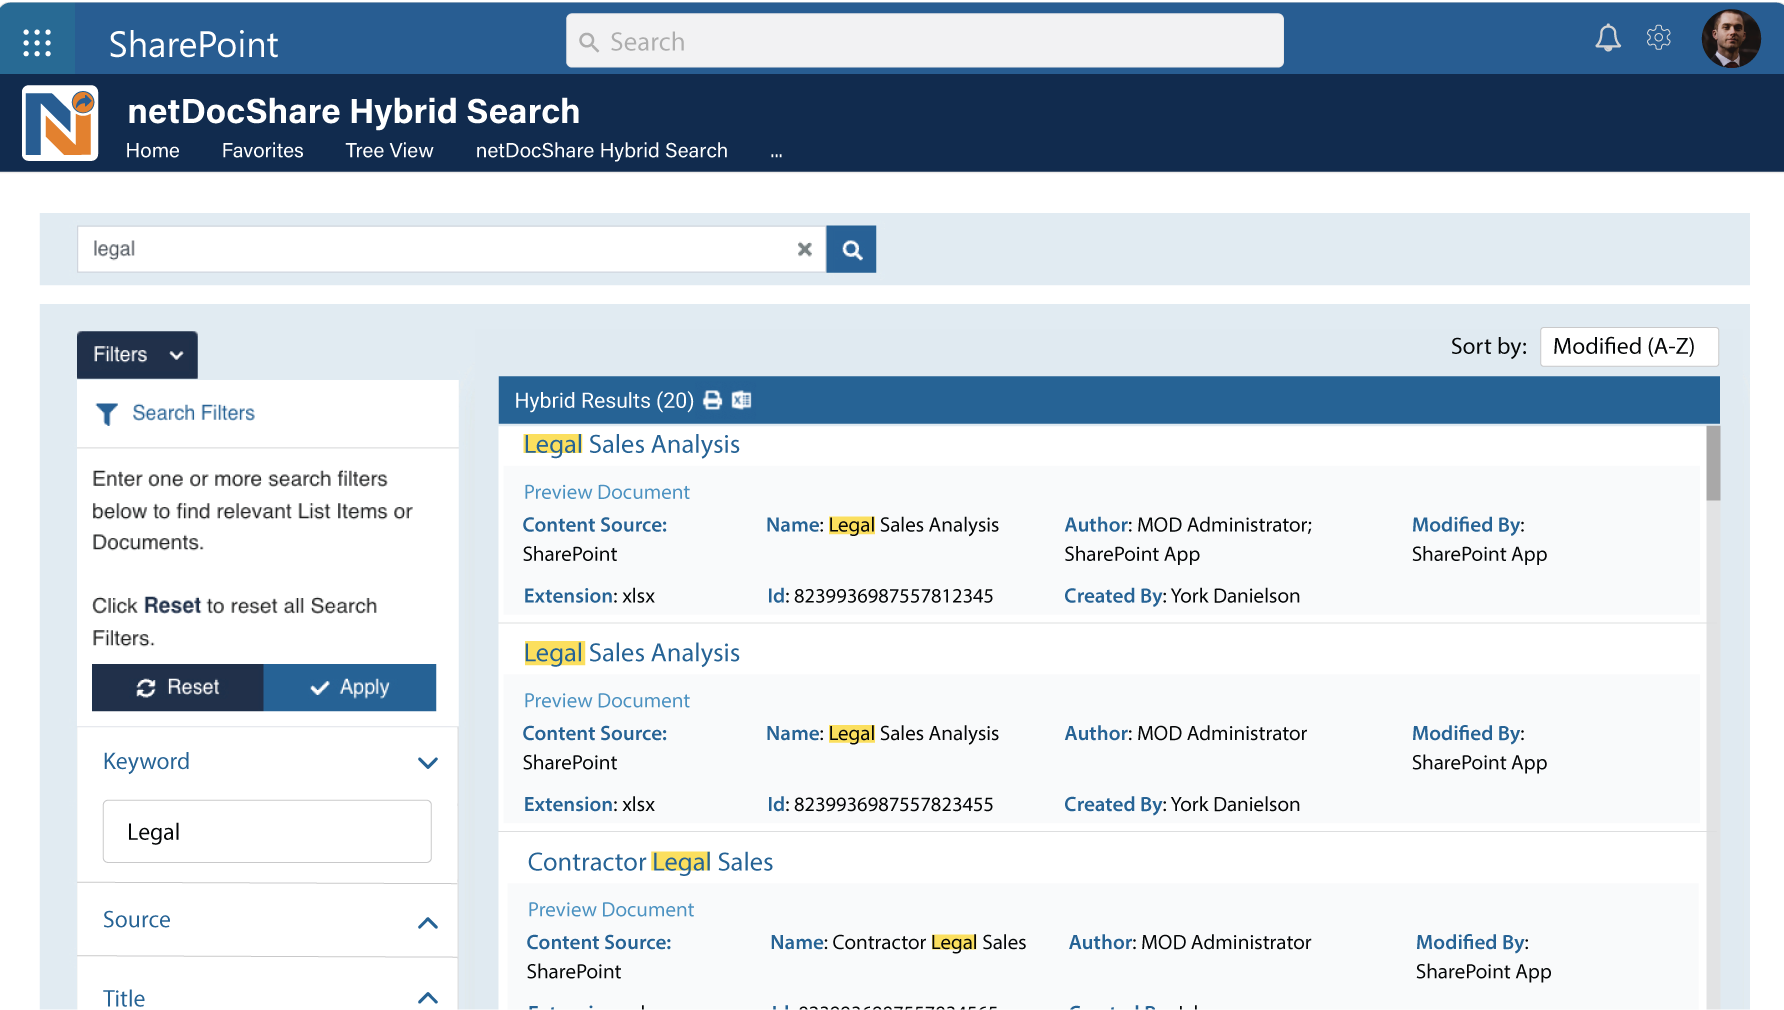Preview Document for result Id ending 823455
The height and width of the screenshot is (1010, 1784).
click(x=607, y=701)
